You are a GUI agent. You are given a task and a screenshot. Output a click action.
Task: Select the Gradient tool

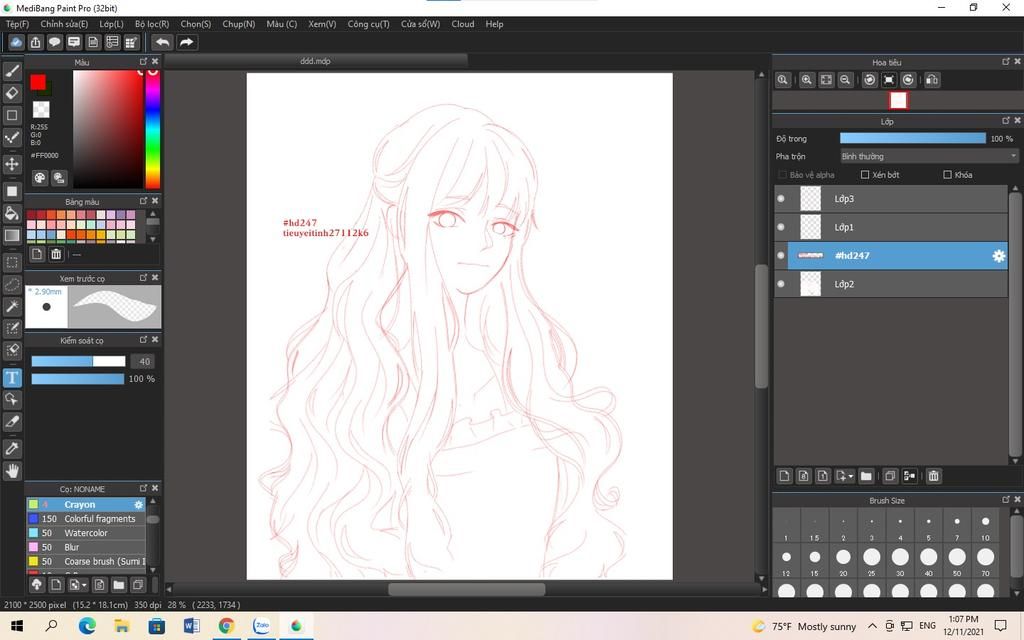pyautogui.click(x=12, y=235)
